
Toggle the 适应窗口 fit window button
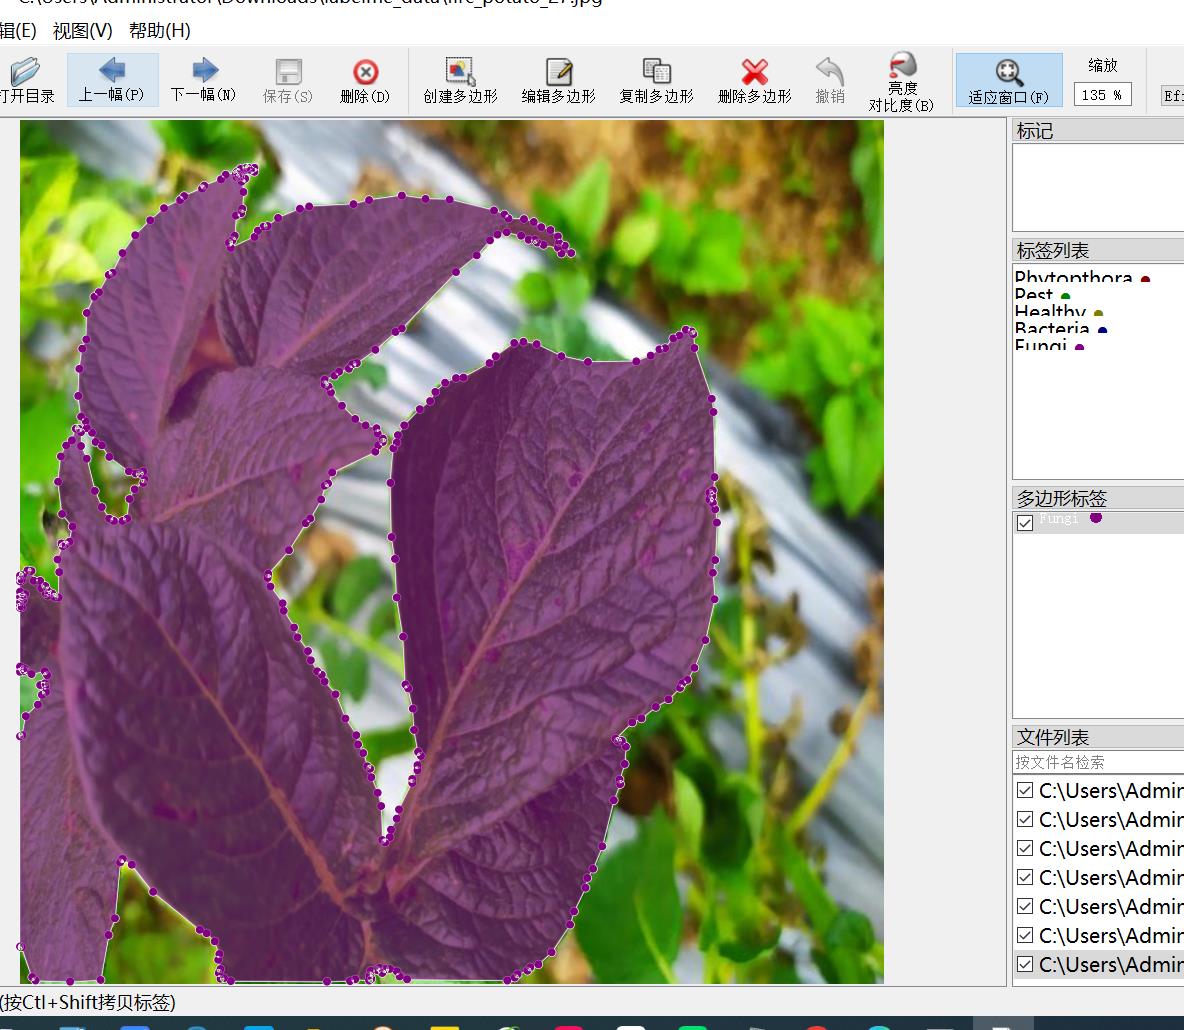tap(1008, 80)
